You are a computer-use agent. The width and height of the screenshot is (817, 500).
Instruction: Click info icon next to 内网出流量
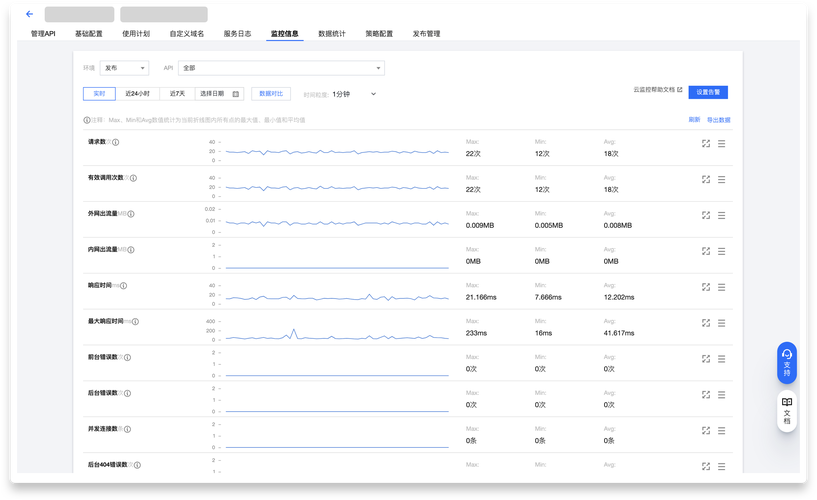pos(131,250)
